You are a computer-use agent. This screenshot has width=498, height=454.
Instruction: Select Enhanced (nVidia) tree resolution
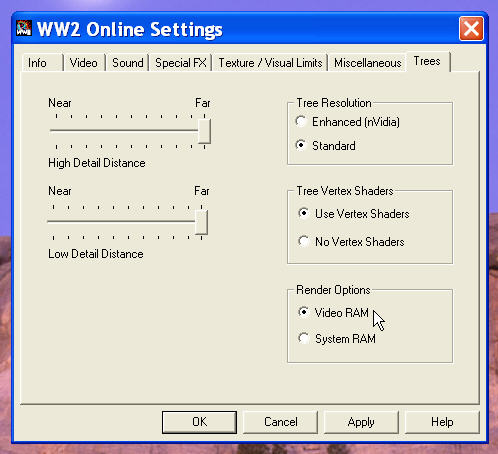click(348, 122)
